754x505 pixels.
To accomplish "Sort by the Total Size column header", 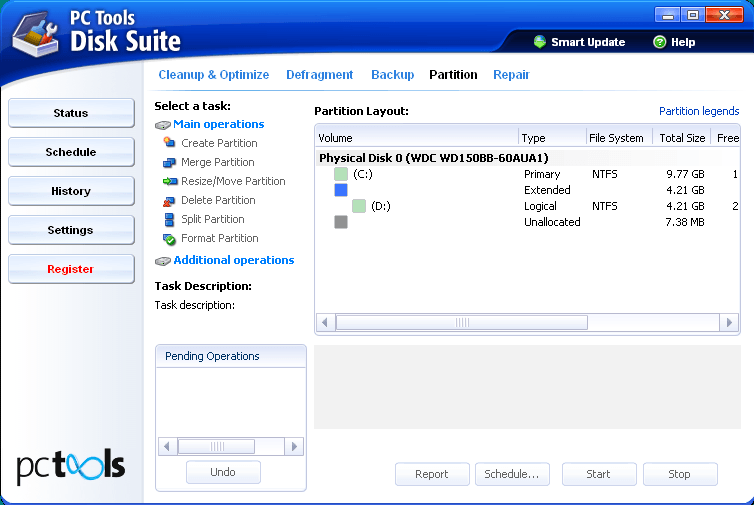I will coord(682,138).
